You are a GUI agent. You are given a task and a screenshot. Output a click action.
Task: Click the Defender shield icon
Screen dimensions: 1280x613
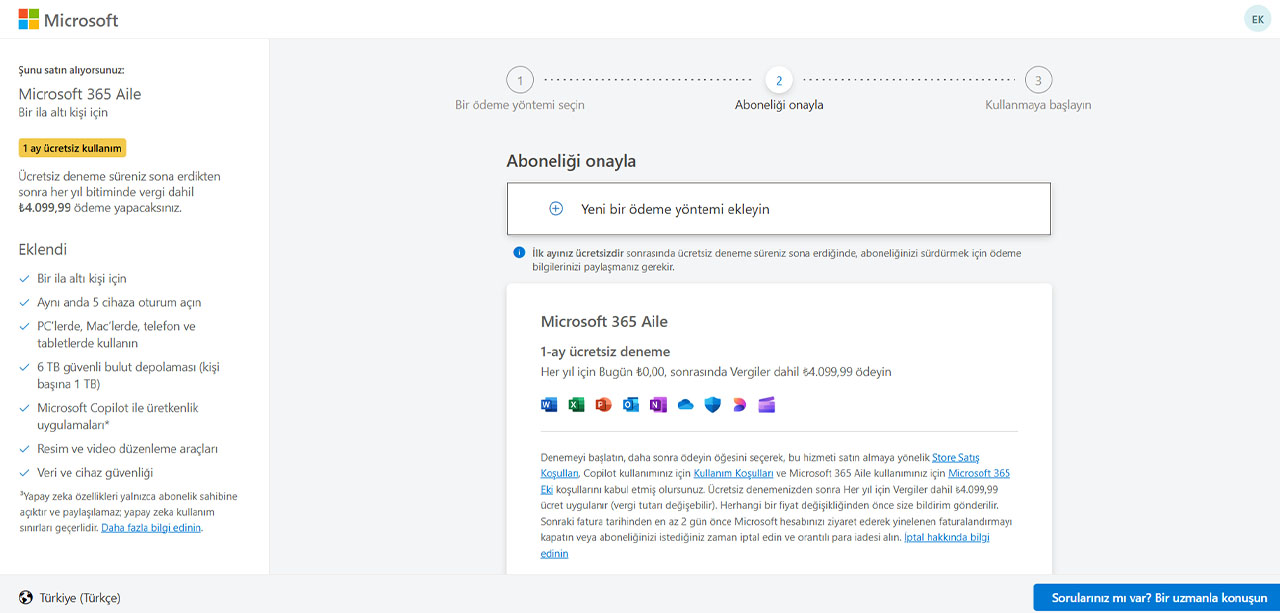tap(712, 405)
